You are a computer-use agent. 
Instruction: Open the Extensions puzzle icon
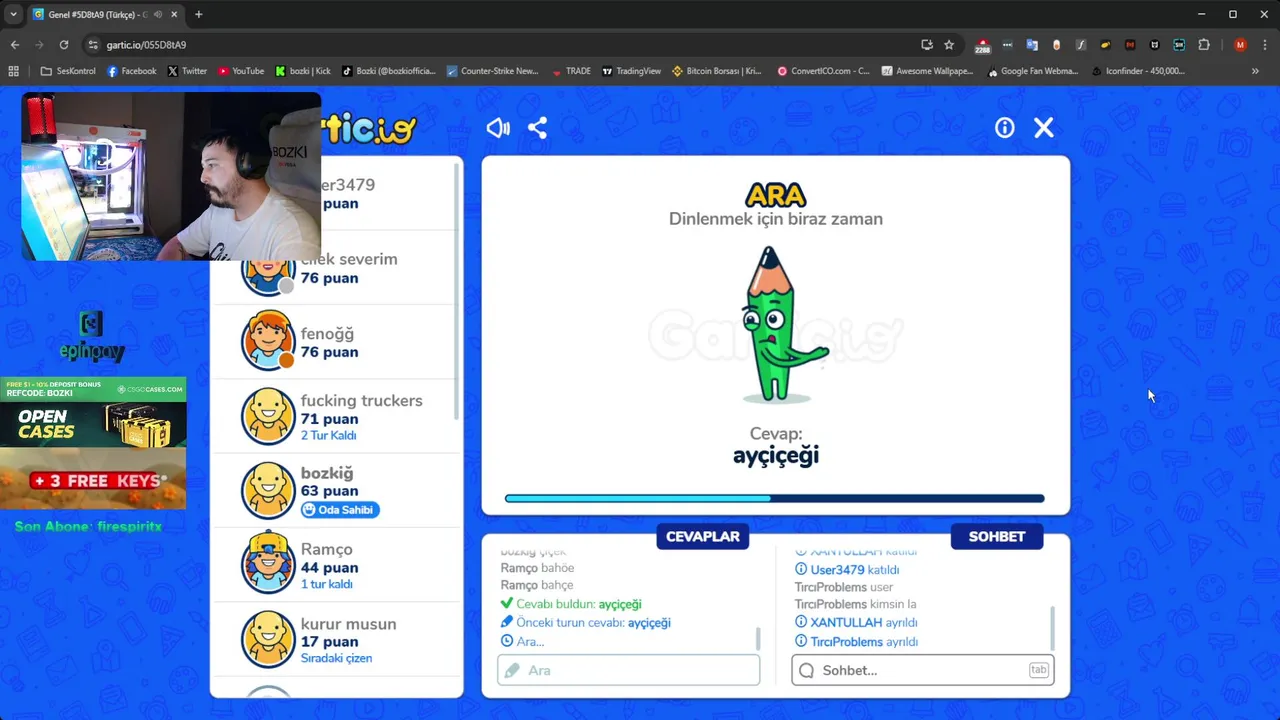pyautogui.click(x=1204, y=45)
